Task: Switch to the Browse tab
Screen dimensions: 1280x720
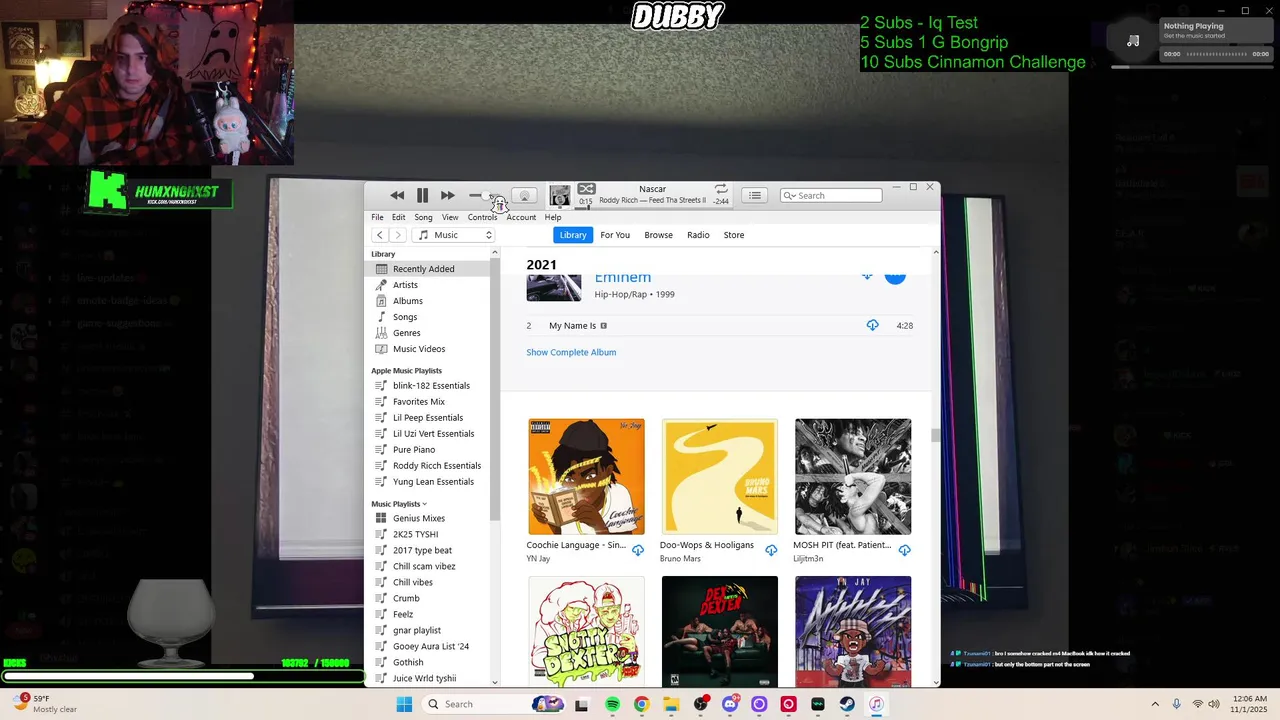Action: [x=658, y=235]
